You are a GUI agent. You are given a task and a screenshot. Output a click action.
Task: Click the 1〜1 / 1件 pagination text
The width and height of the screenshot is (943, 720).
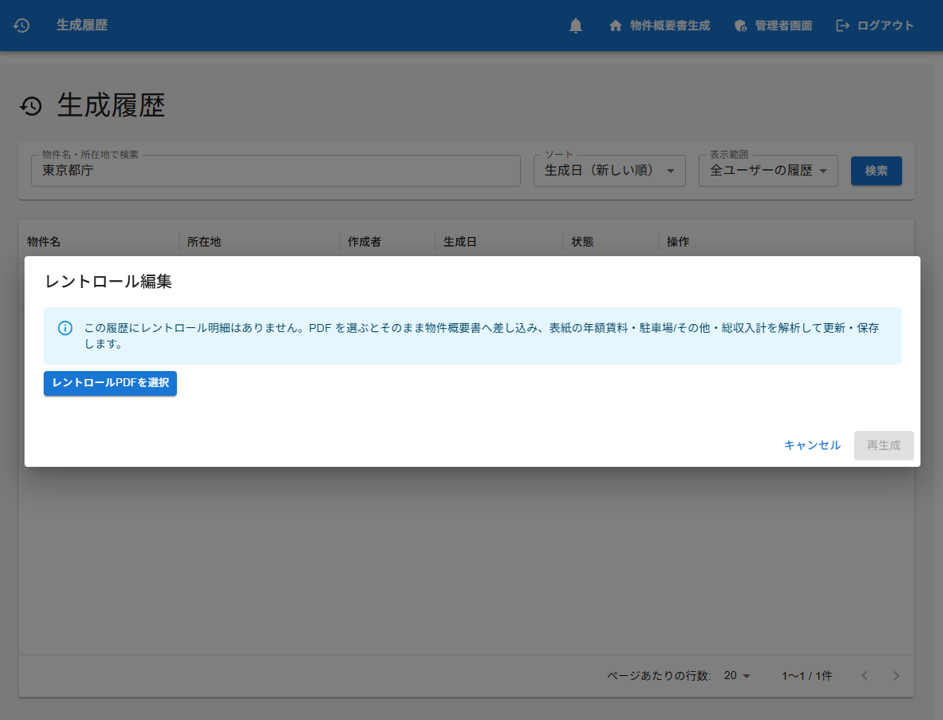807,676
